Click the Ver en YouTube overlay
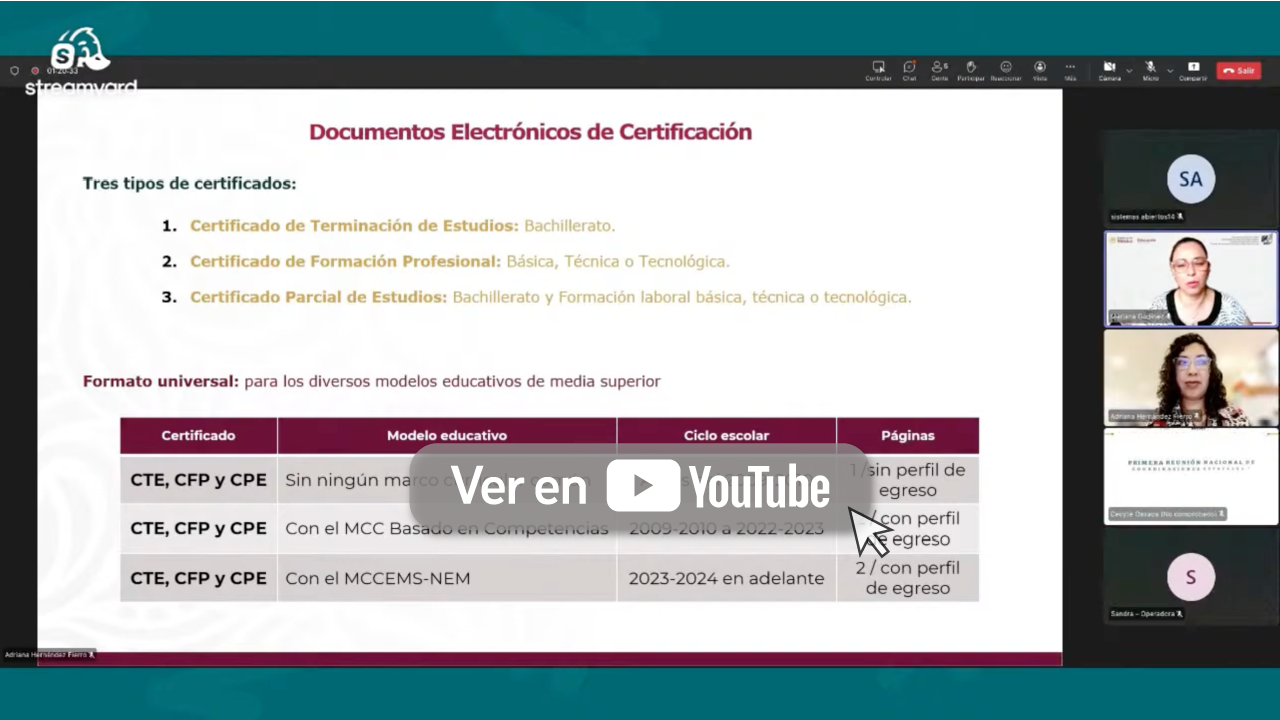This screenshot has width=1280, height=720. click(x=641, y=486)
